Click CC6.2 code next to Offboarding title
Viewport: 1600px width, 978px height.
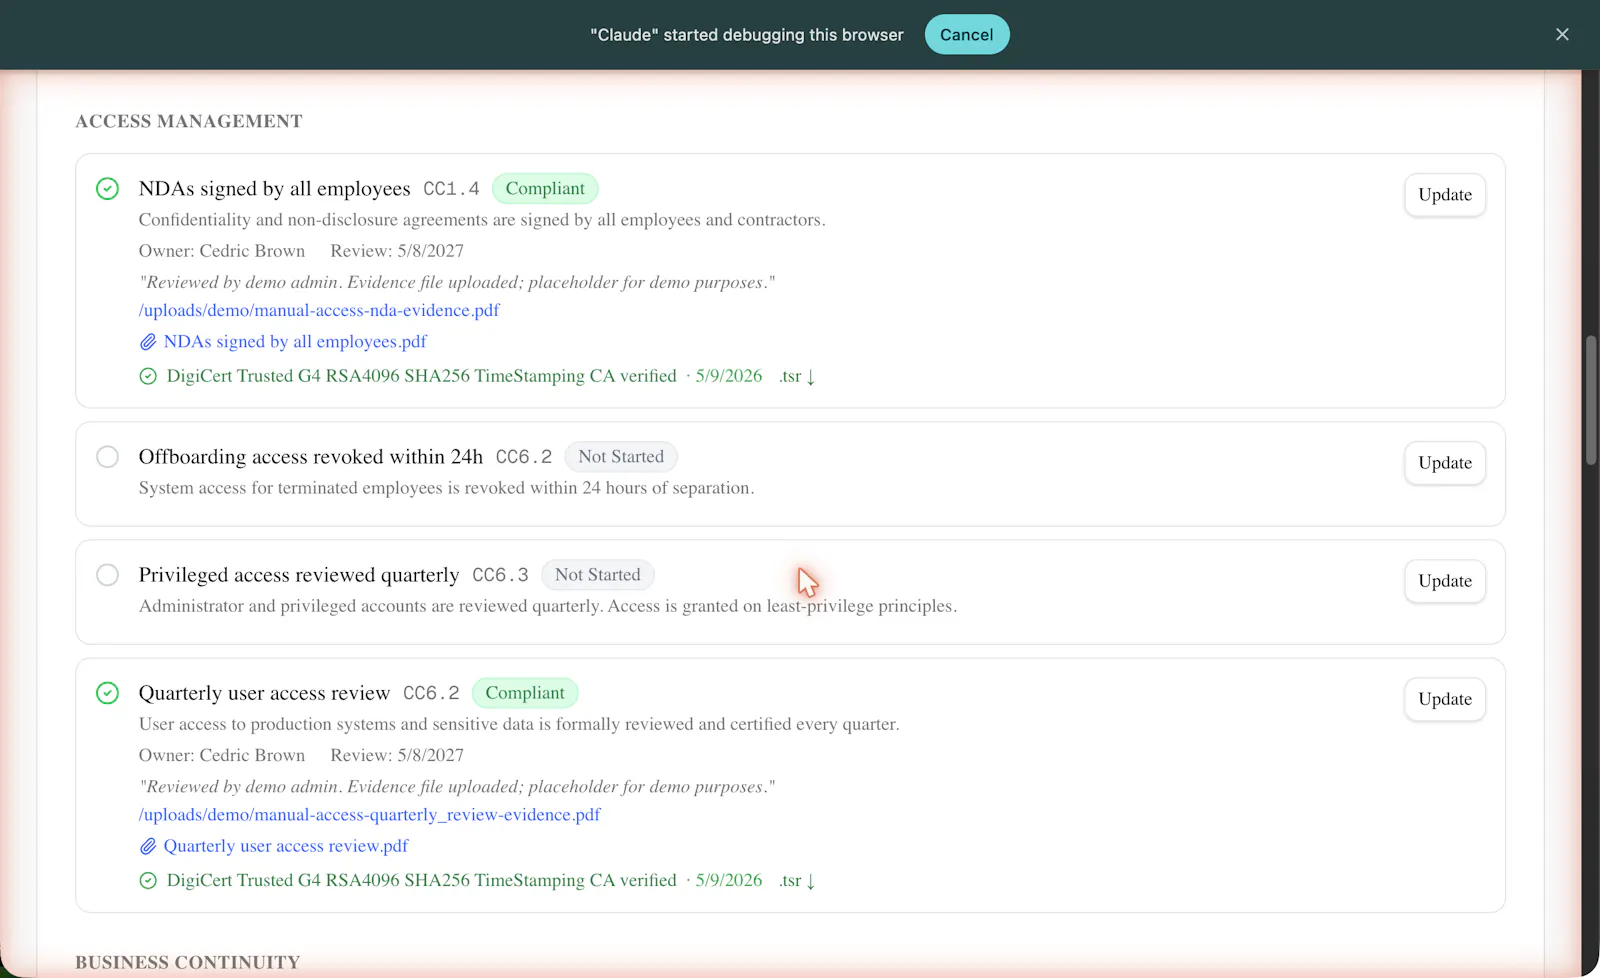pos(524,457)
